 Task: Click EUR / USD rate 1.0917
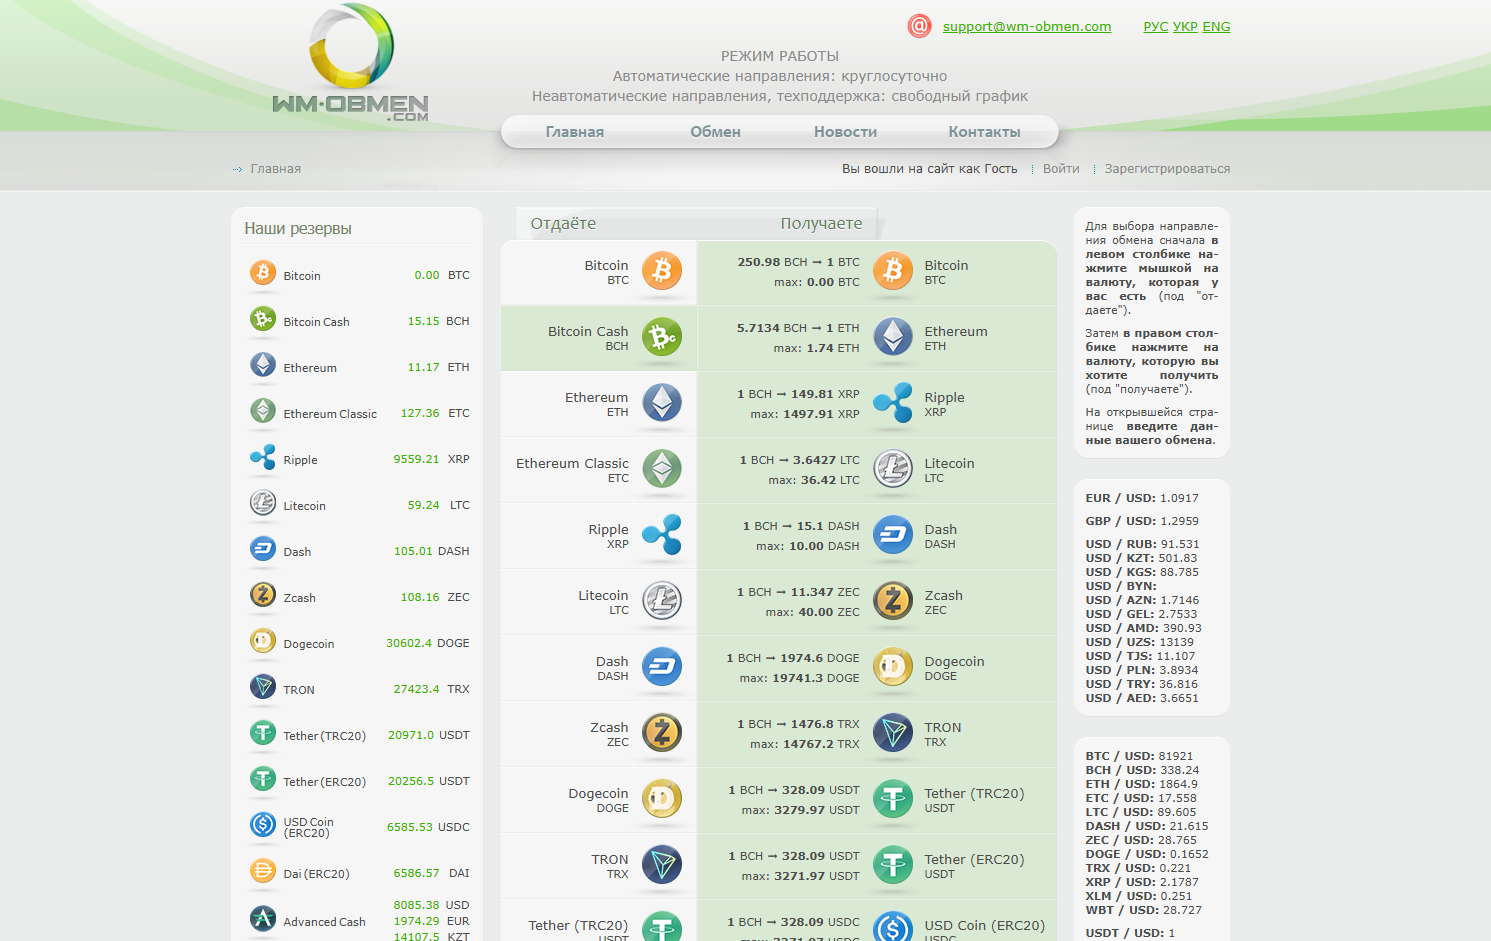[1179, 498]
